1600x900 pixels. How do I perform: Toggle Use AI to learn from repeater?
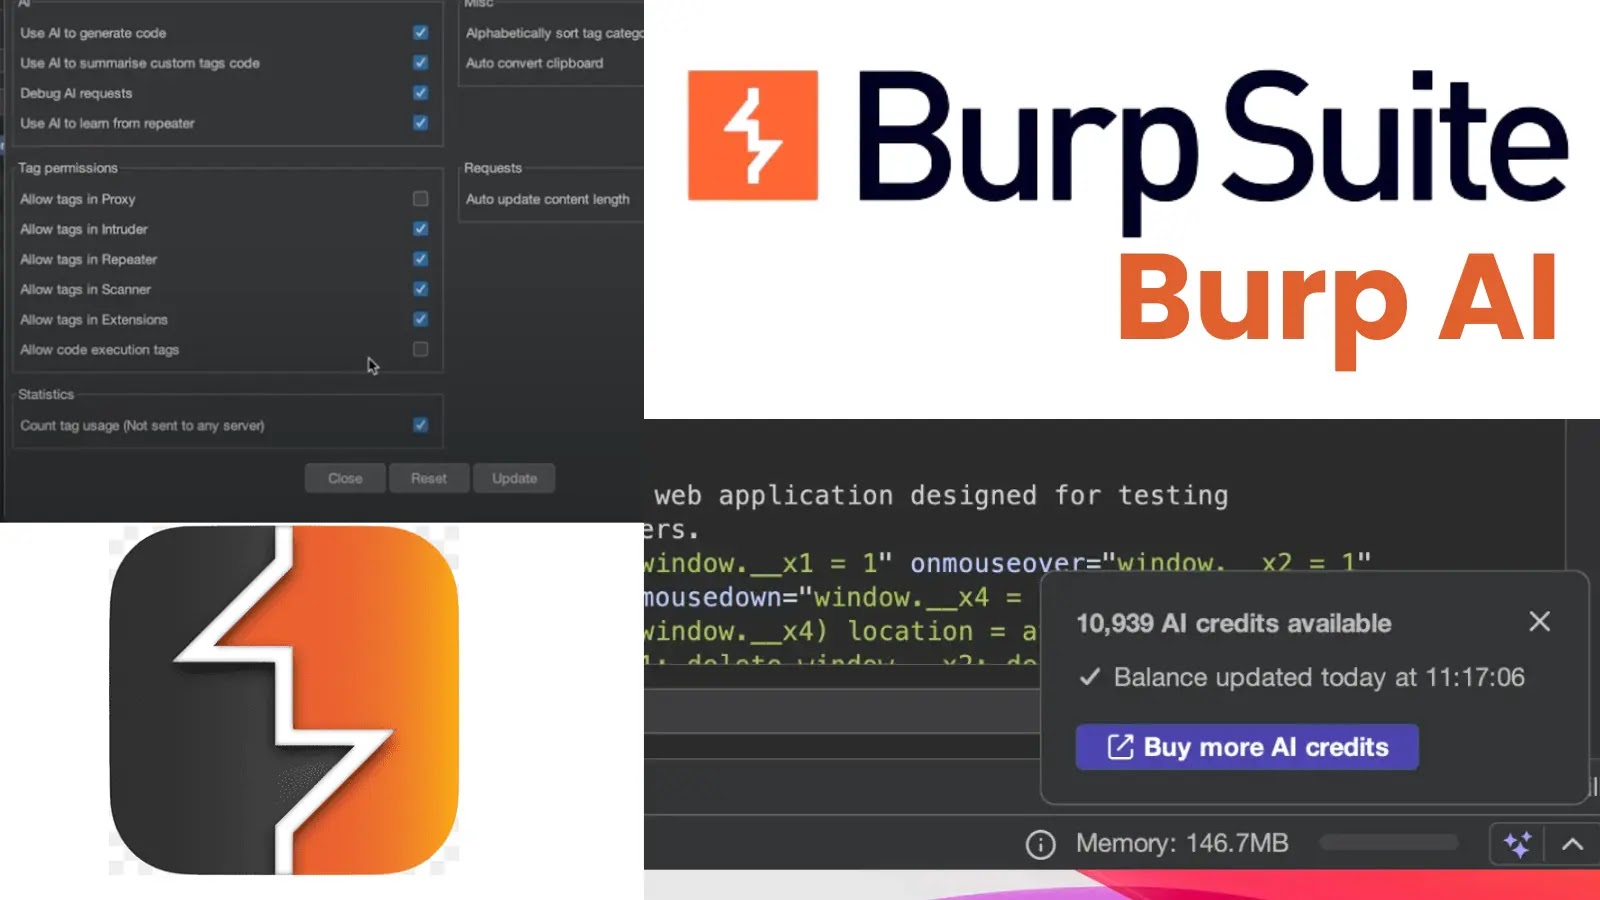pos(421,123)
